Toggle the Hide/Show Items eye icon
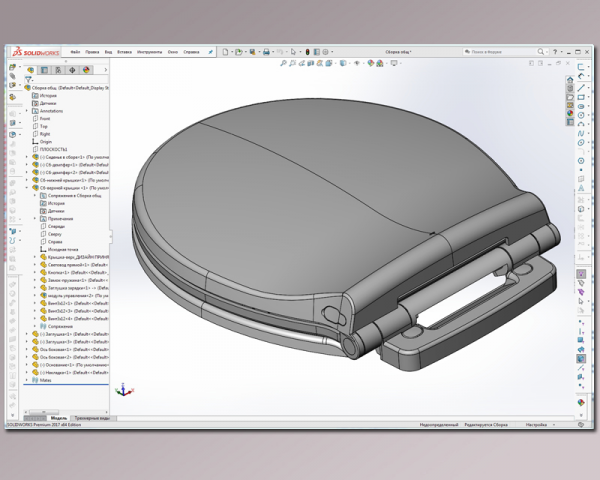The image size is (600, 480). coord(357,63)
